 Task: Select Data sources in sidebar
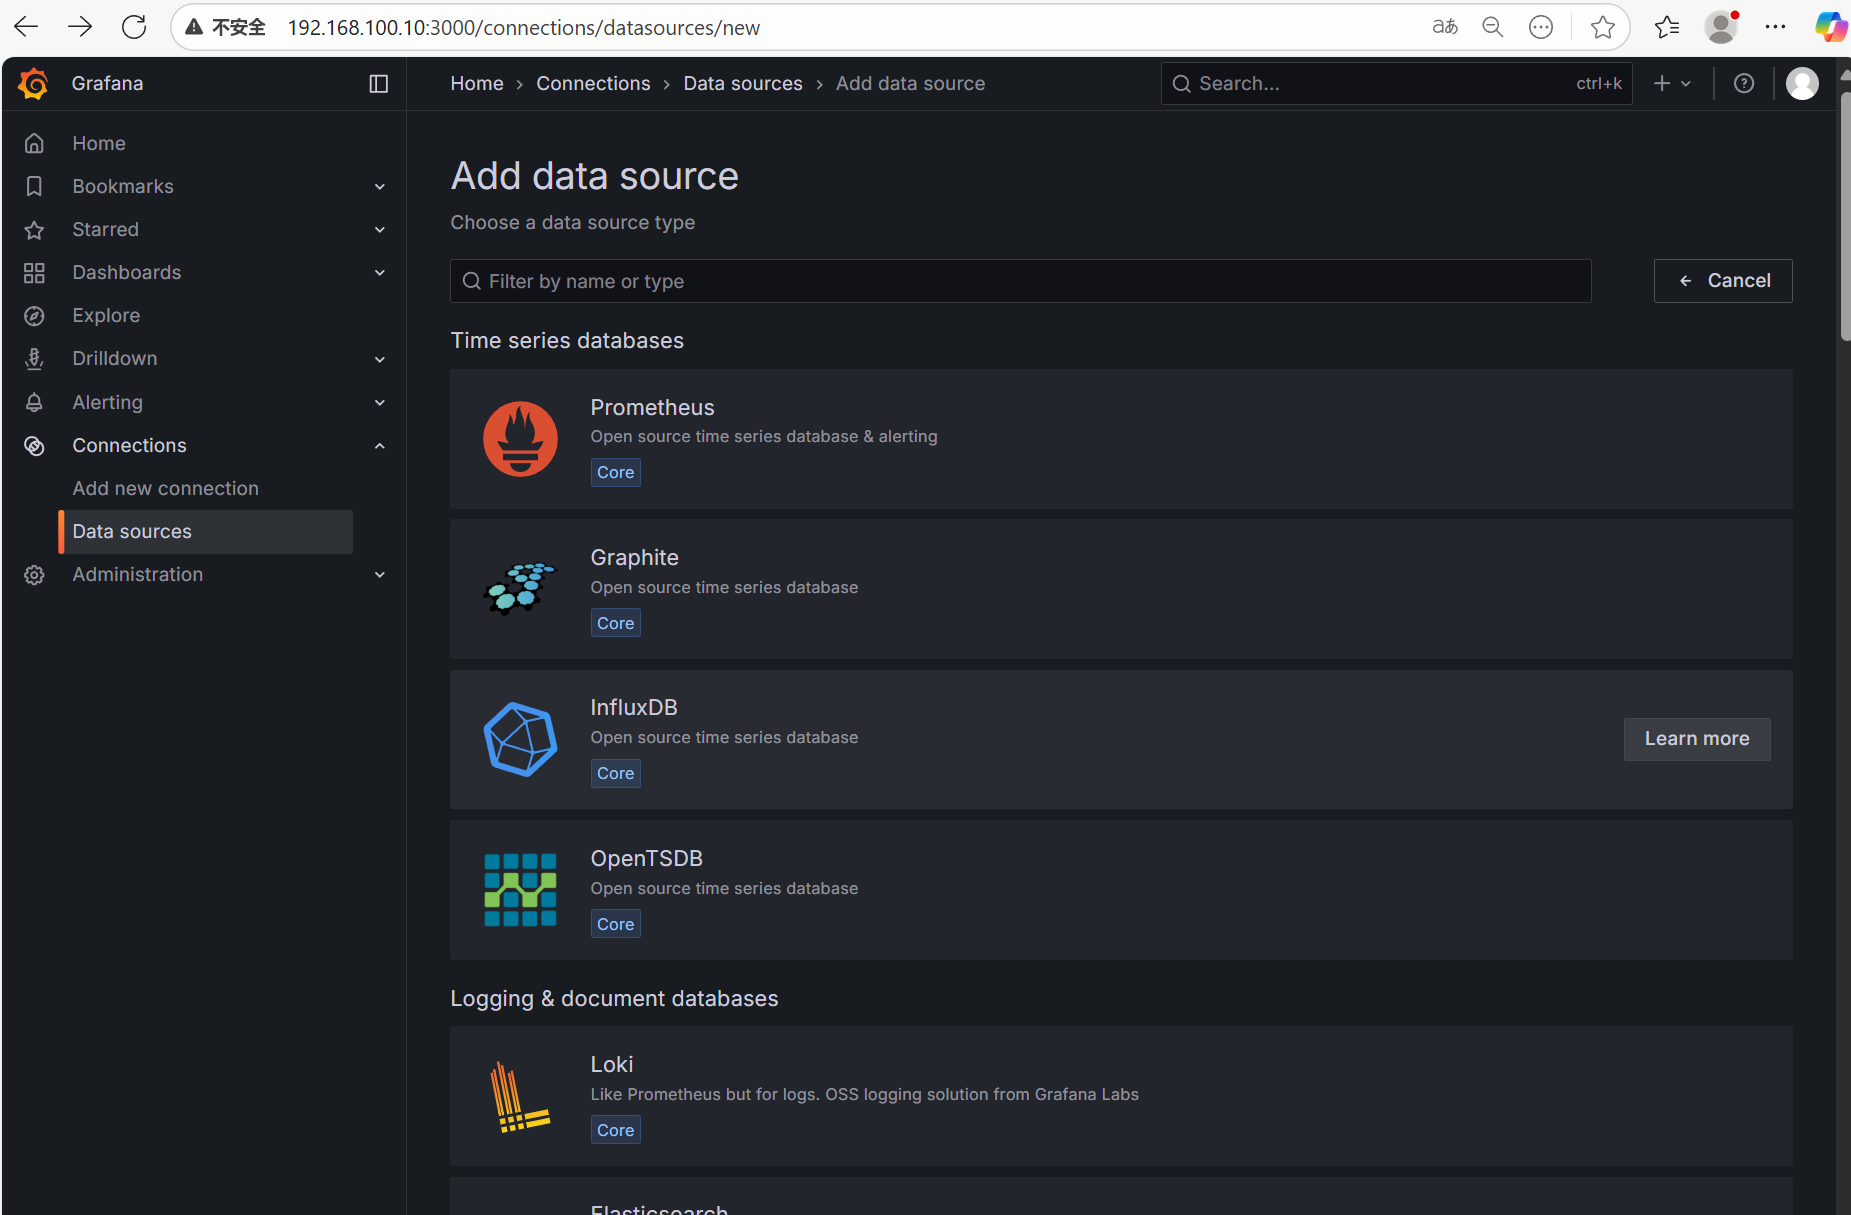[x=206, y=532]
